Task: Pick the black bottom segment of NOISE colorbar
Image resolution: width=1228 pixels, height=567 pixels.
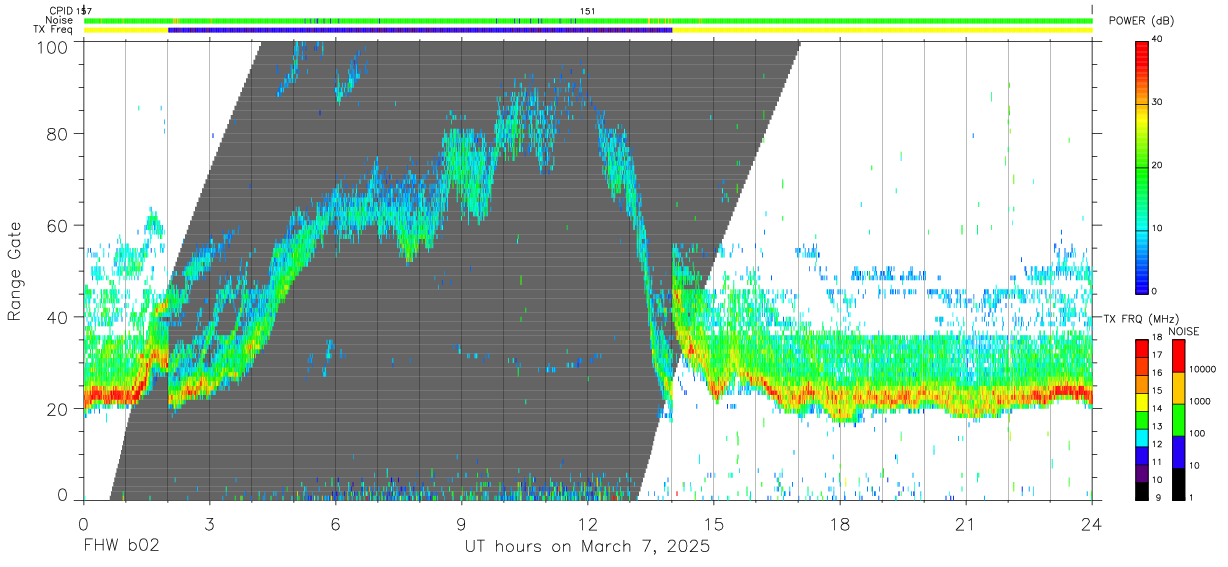Action: [x=1178, y=484]
